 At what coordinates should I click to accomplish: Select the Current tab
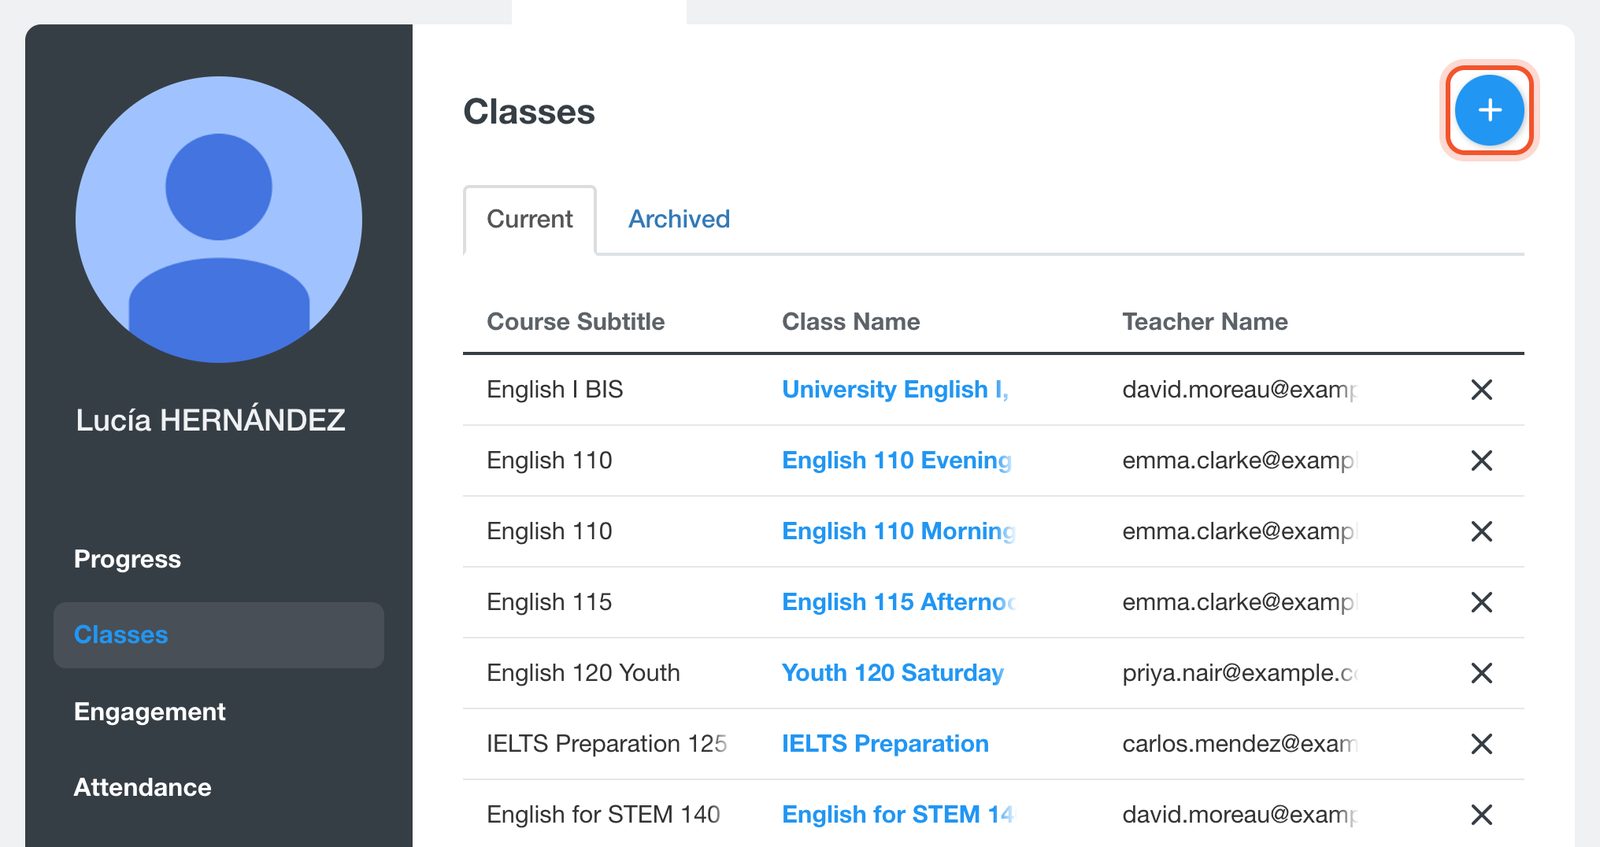pyautogui.click(x=530, y=219)
